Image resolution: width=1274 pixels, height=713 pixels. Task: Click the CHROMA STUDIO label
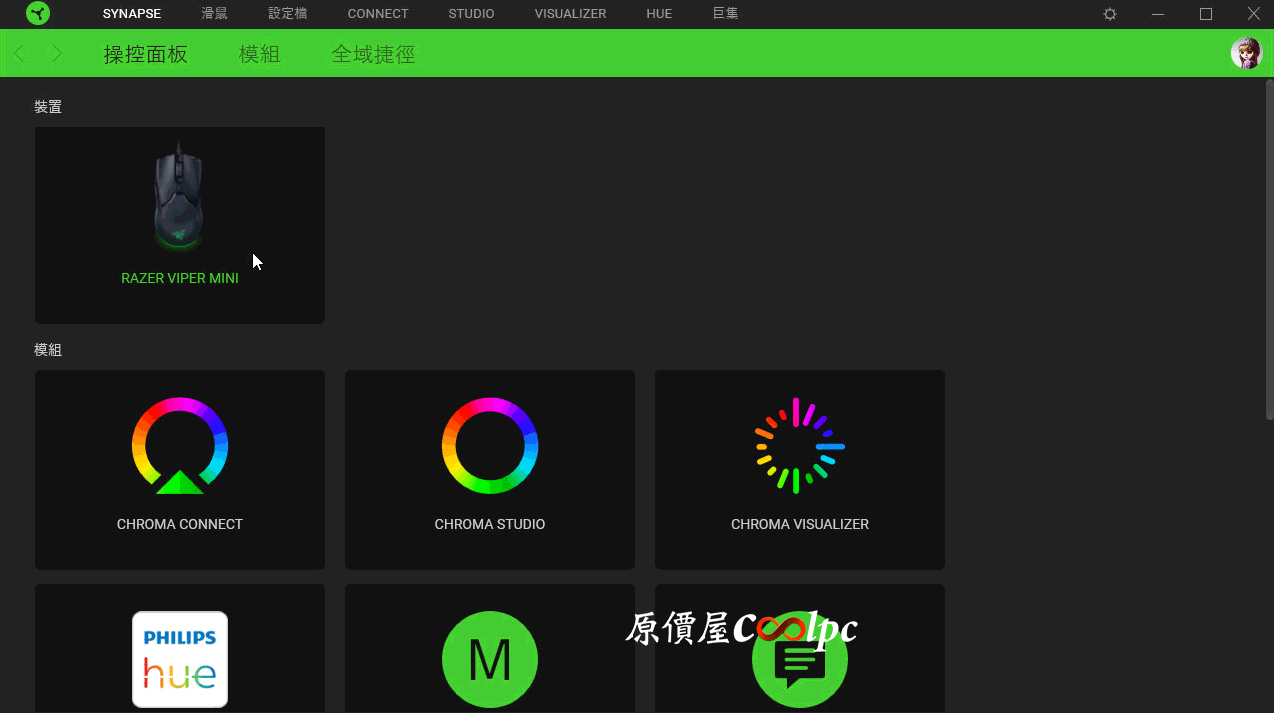point(490,524)
